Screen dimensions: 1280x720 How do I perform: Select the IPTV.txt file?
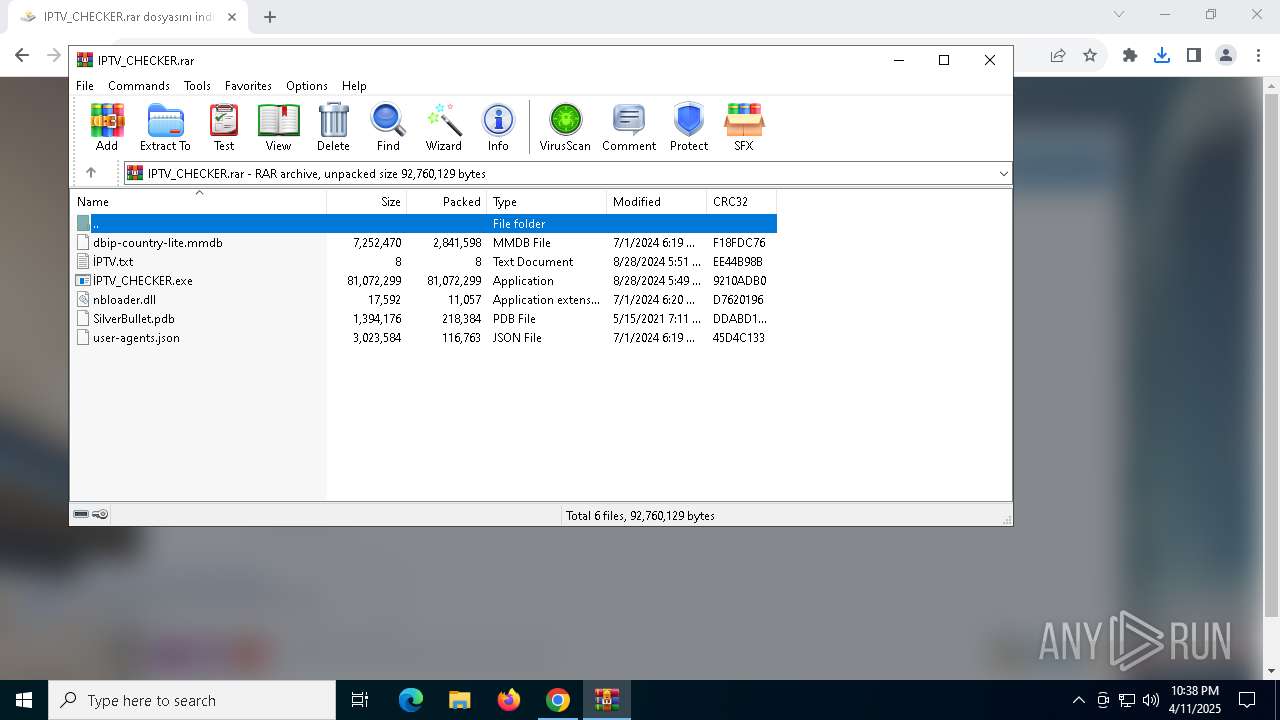pyautogui.click(x=425, y=261)
